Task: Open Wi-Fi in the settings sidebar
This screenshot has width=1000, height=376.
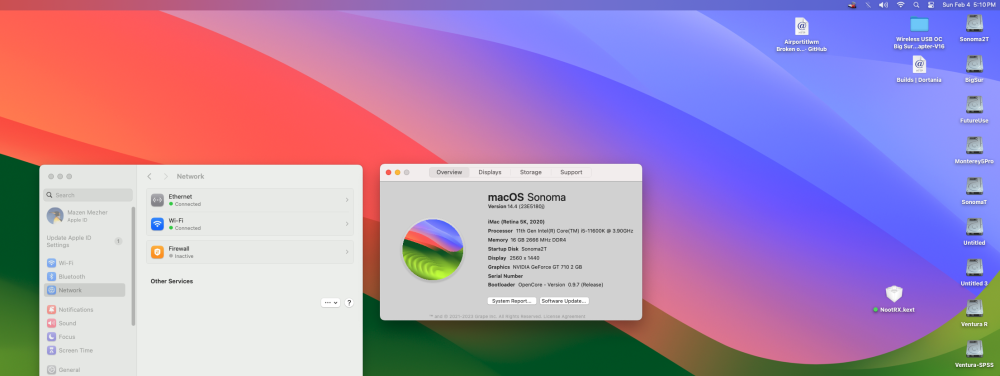Action: 85,263
